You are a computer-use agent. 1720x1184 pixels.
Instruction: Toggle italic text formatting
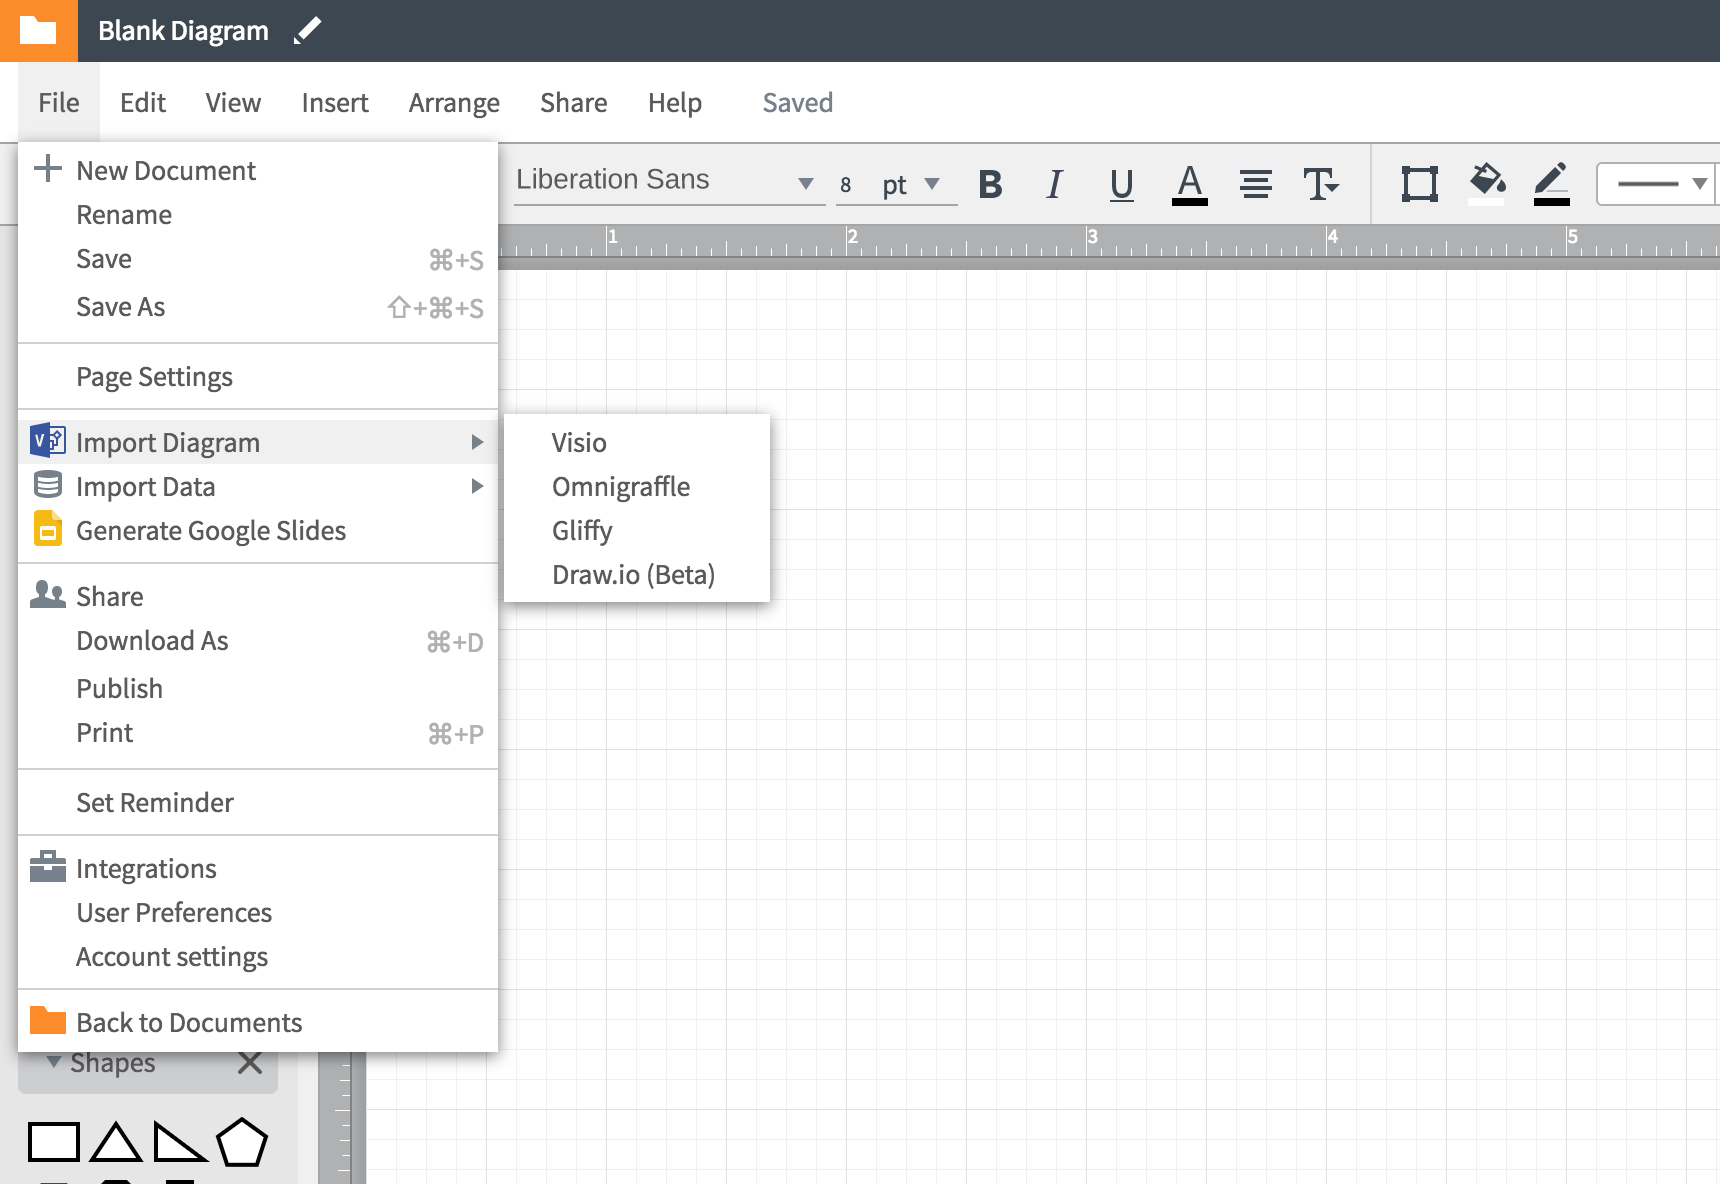click(1054, 184)
